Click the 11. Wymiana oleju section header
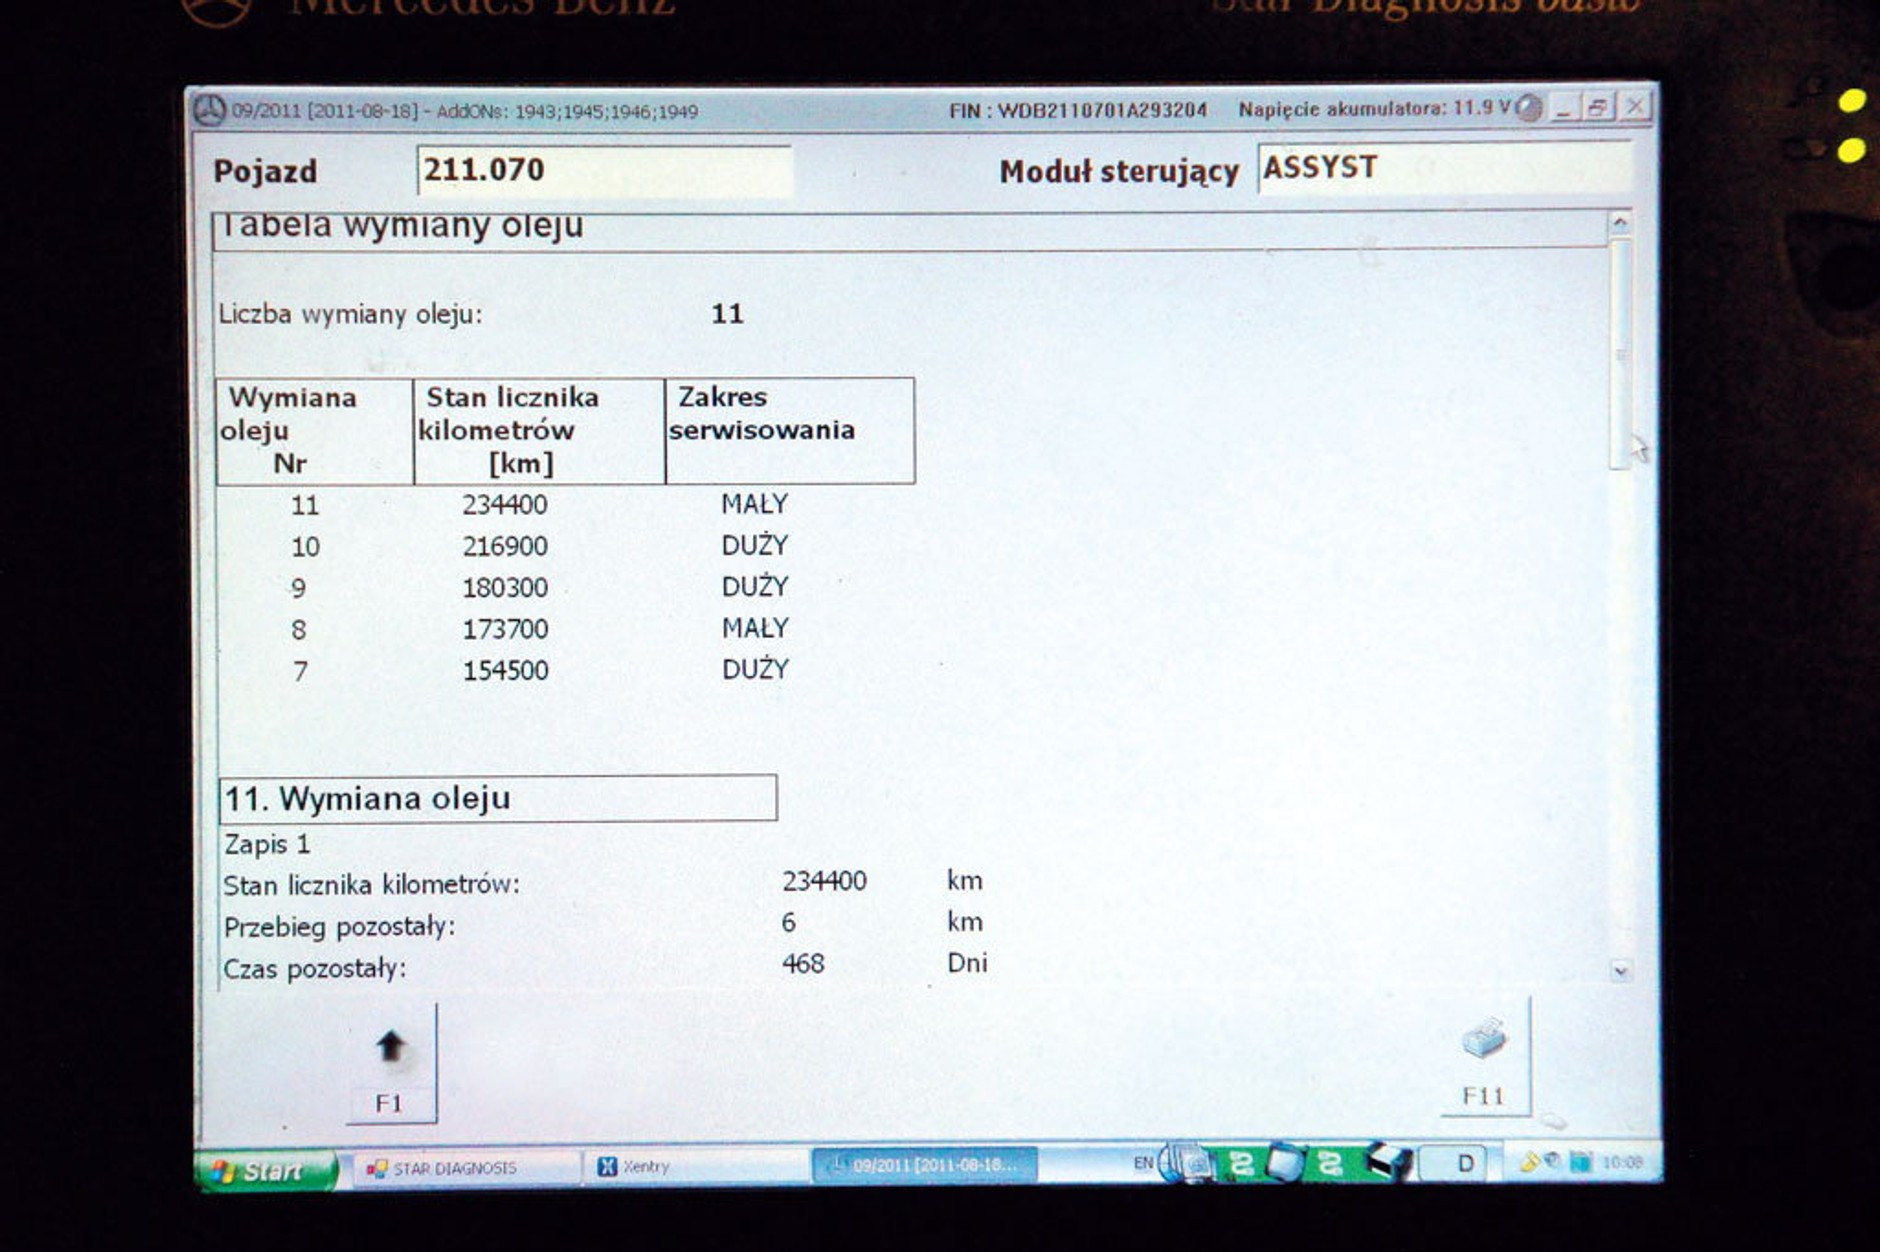1880x1252 pixels. coord(497,798)
